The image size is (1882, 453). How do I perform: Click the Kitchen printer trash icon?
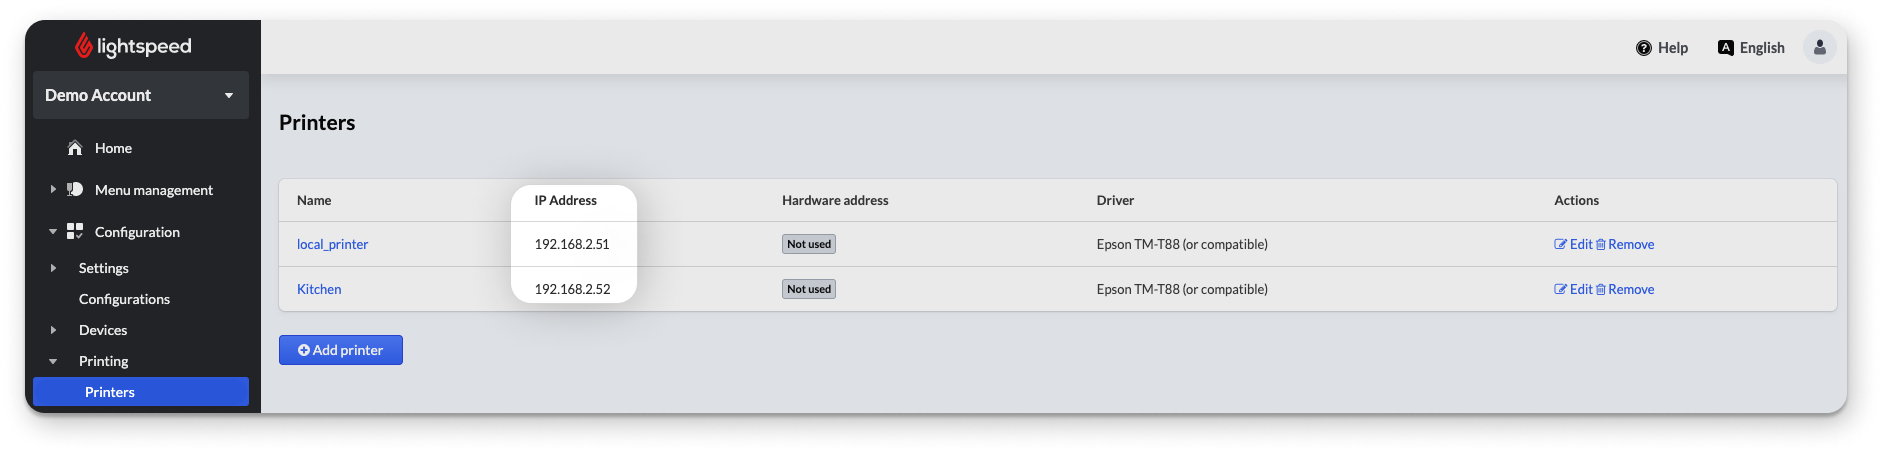(x=1600, y=290)
